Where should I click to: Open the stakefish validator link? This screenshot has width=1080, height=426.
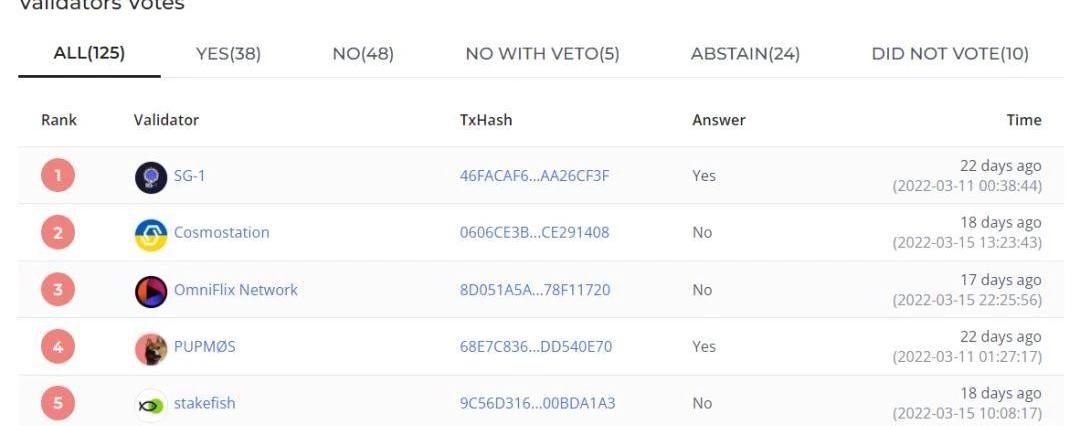[x=205, y=403]
